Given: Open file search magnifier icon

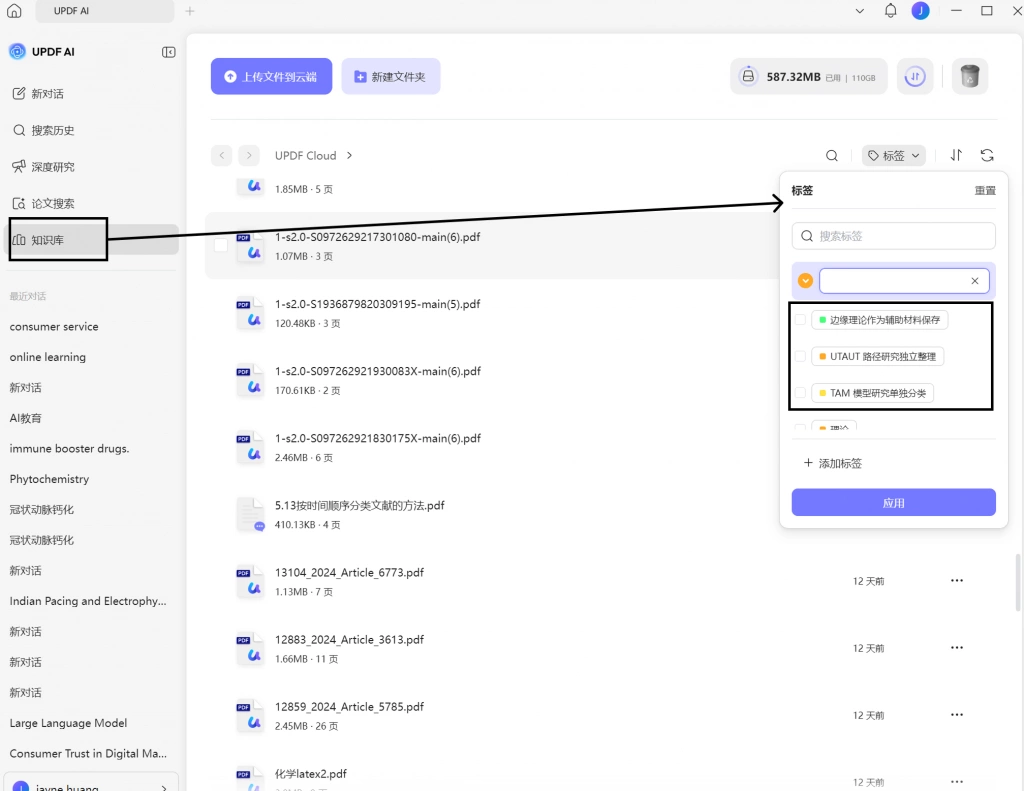Looking at the screenshot, I should [831, 155].
